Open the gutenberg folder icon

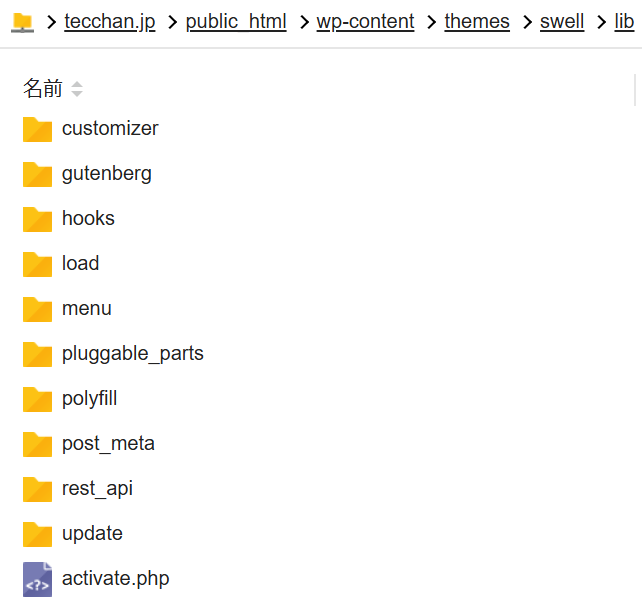tap(37, 174)
